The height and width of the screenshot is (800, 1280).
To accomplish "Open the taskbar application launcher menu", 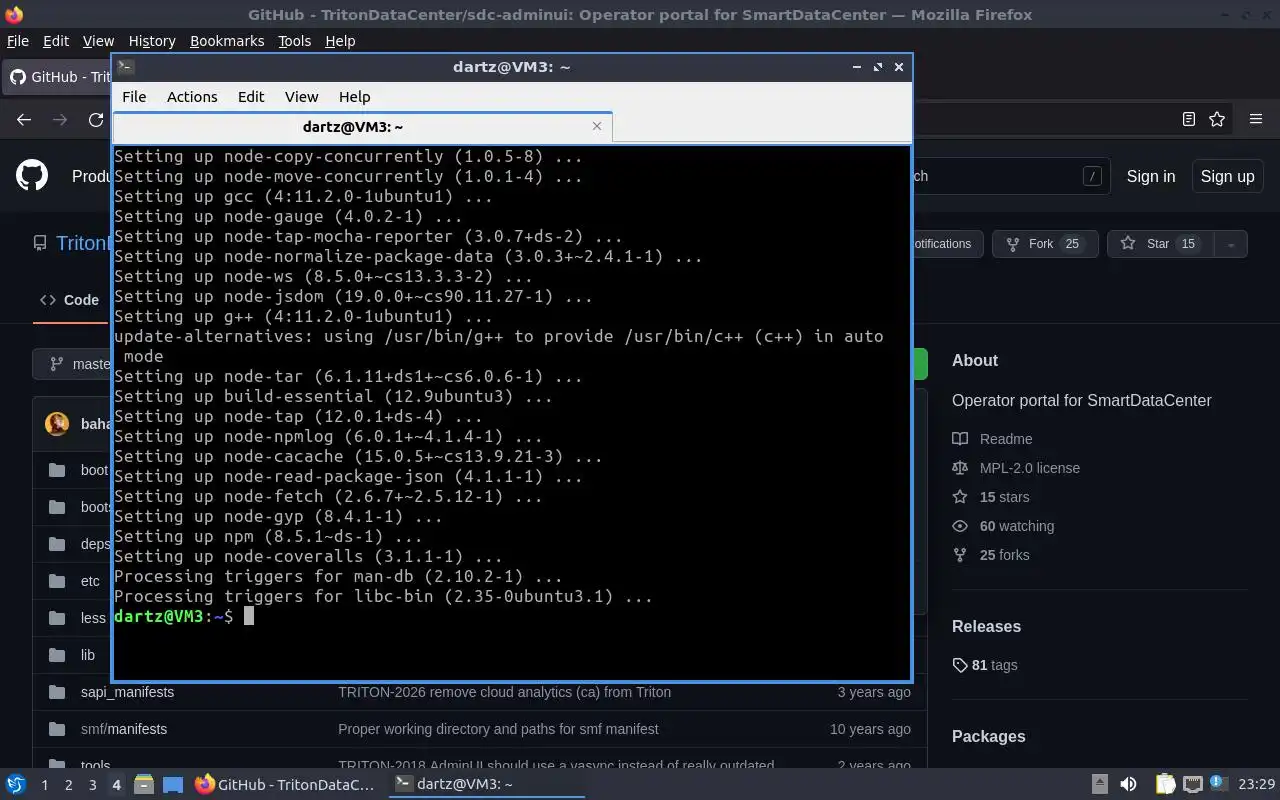I will 16,785.
